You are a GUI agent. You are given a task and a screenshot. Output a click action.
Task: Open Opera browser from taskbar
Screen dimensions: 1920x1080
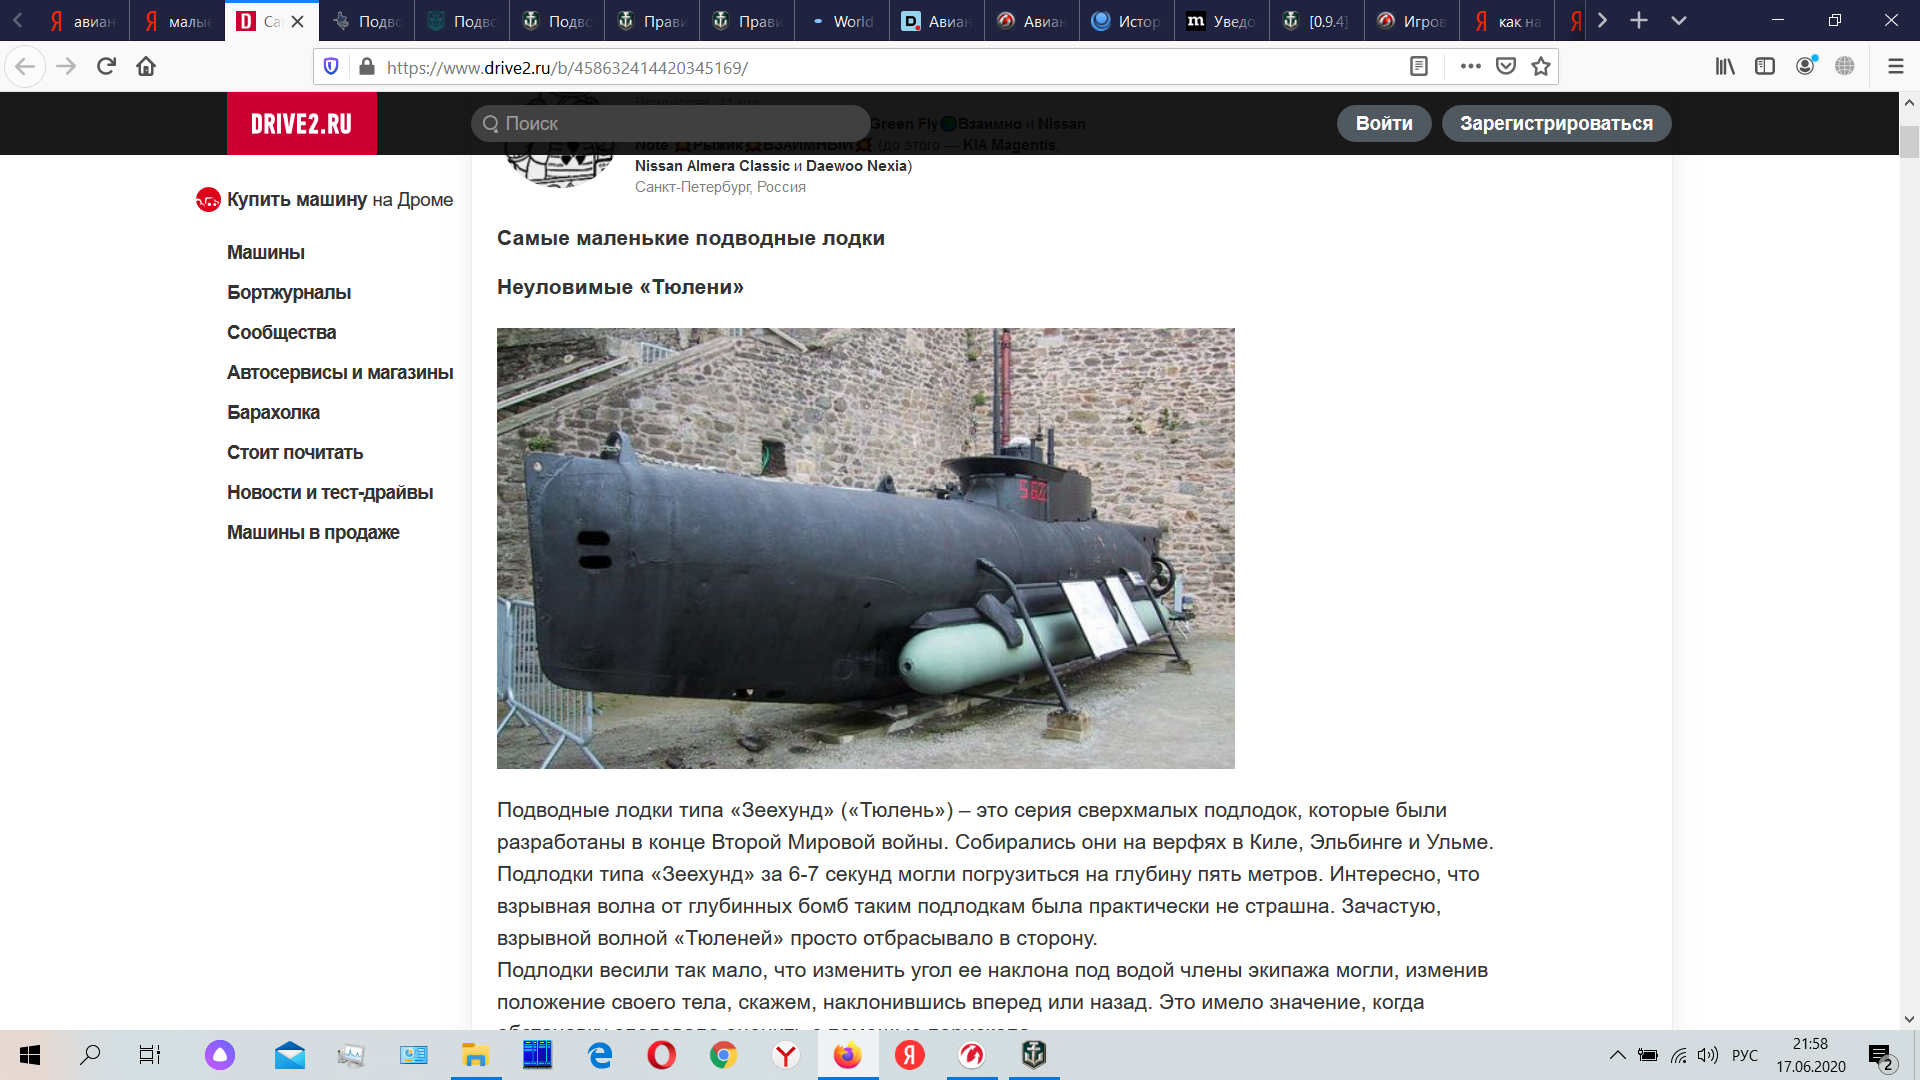point(661,1055)
